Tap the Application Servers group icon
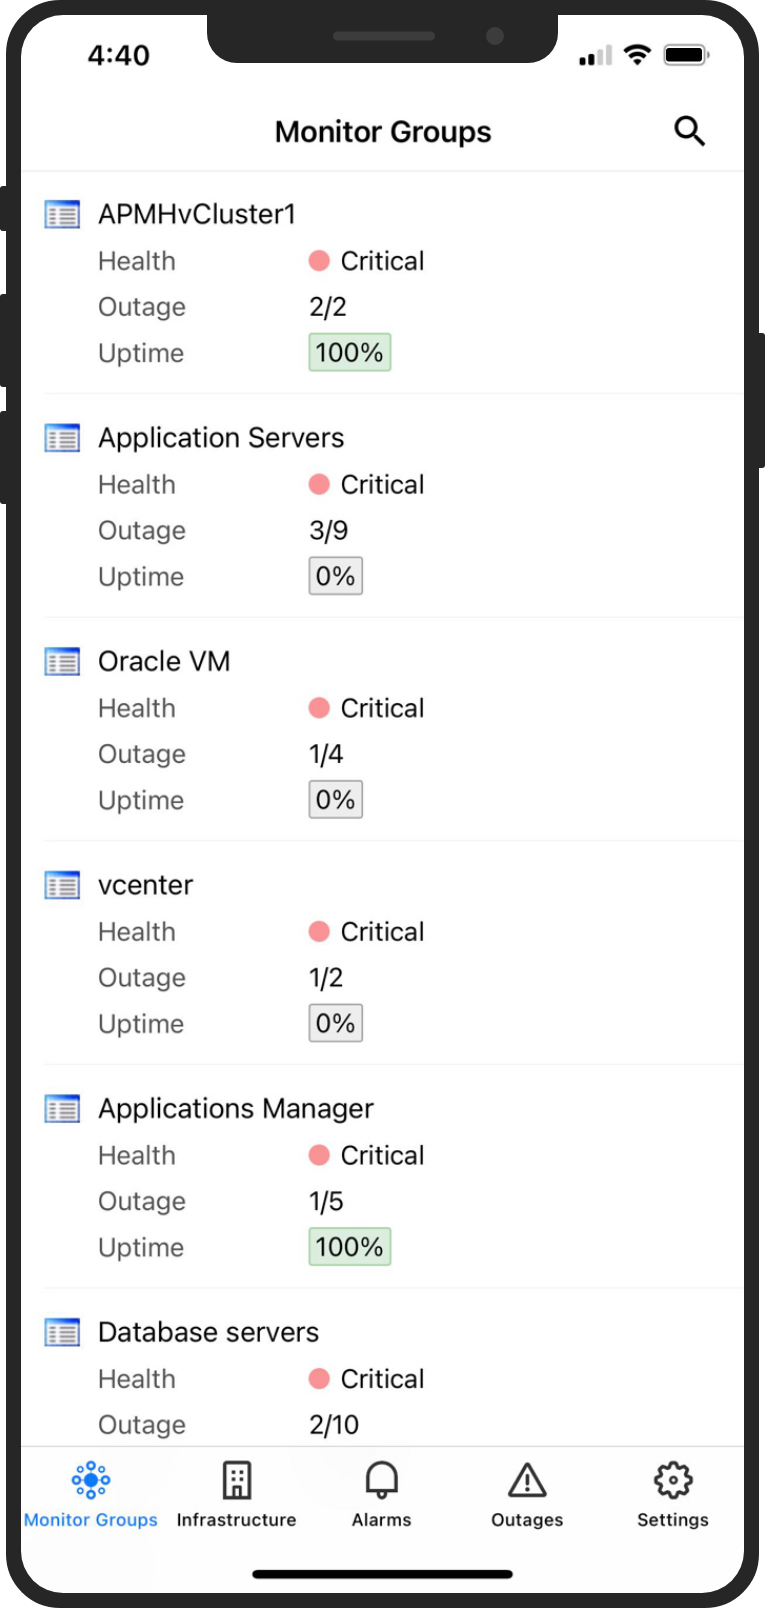The image size is (765, 1608). click(x=62, y=438)
